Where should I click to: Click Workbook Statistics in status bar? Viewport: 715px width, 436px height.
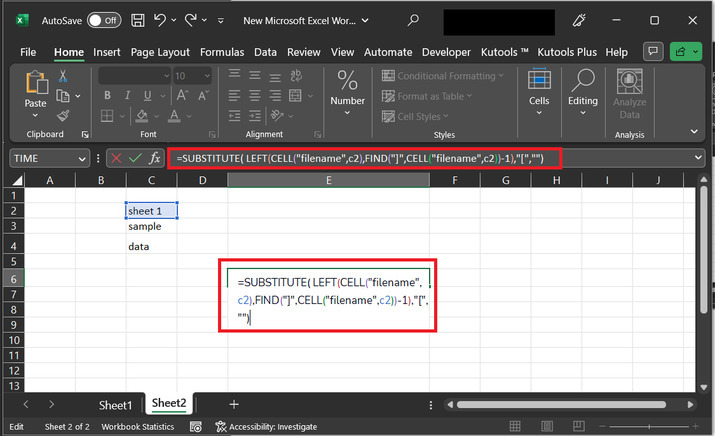pos(138,426)
